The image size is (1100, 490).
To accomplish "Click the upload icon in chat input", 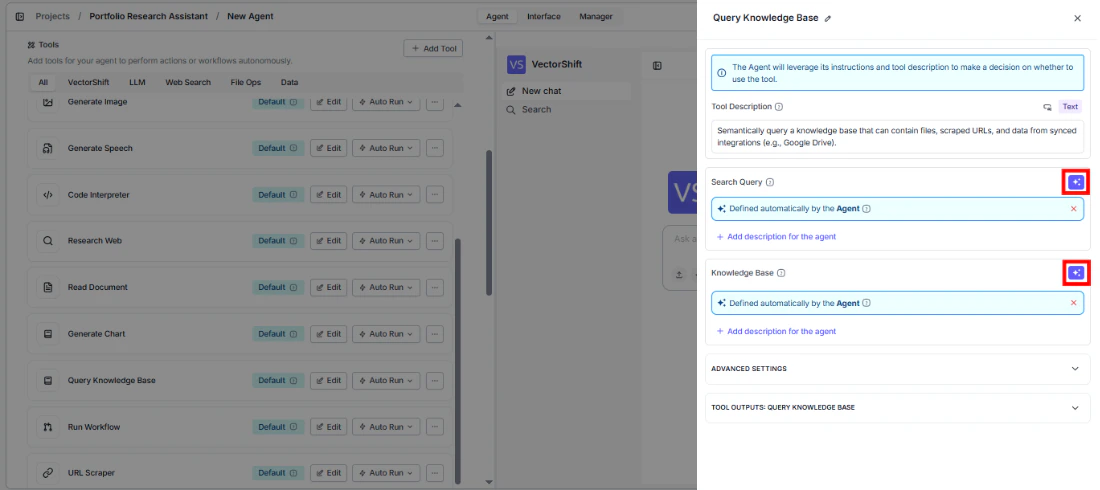I will pos(679,274).
